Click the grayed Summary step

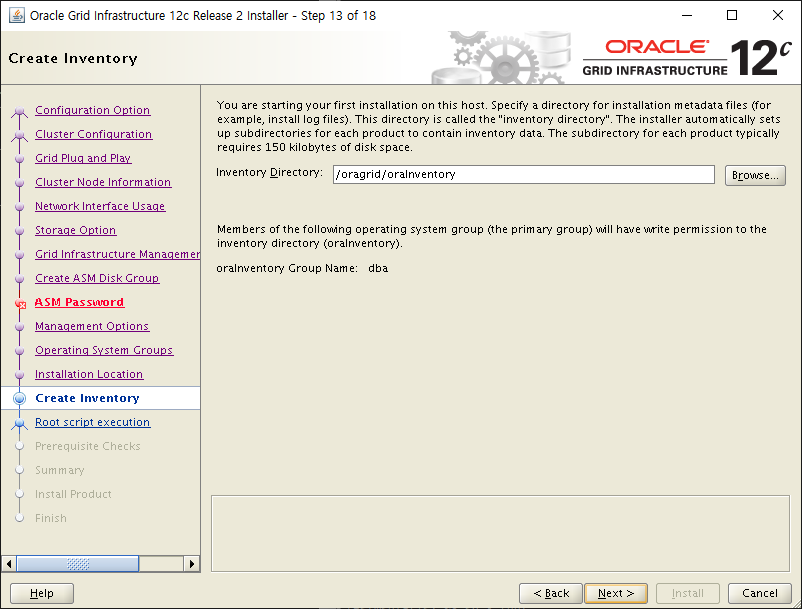pos(60,470)
